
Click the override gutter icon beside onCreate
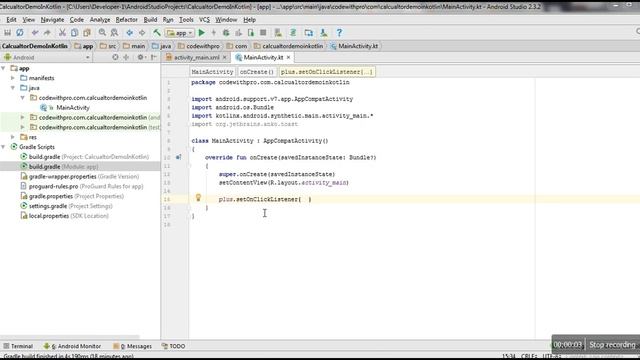tap(178, 157)
